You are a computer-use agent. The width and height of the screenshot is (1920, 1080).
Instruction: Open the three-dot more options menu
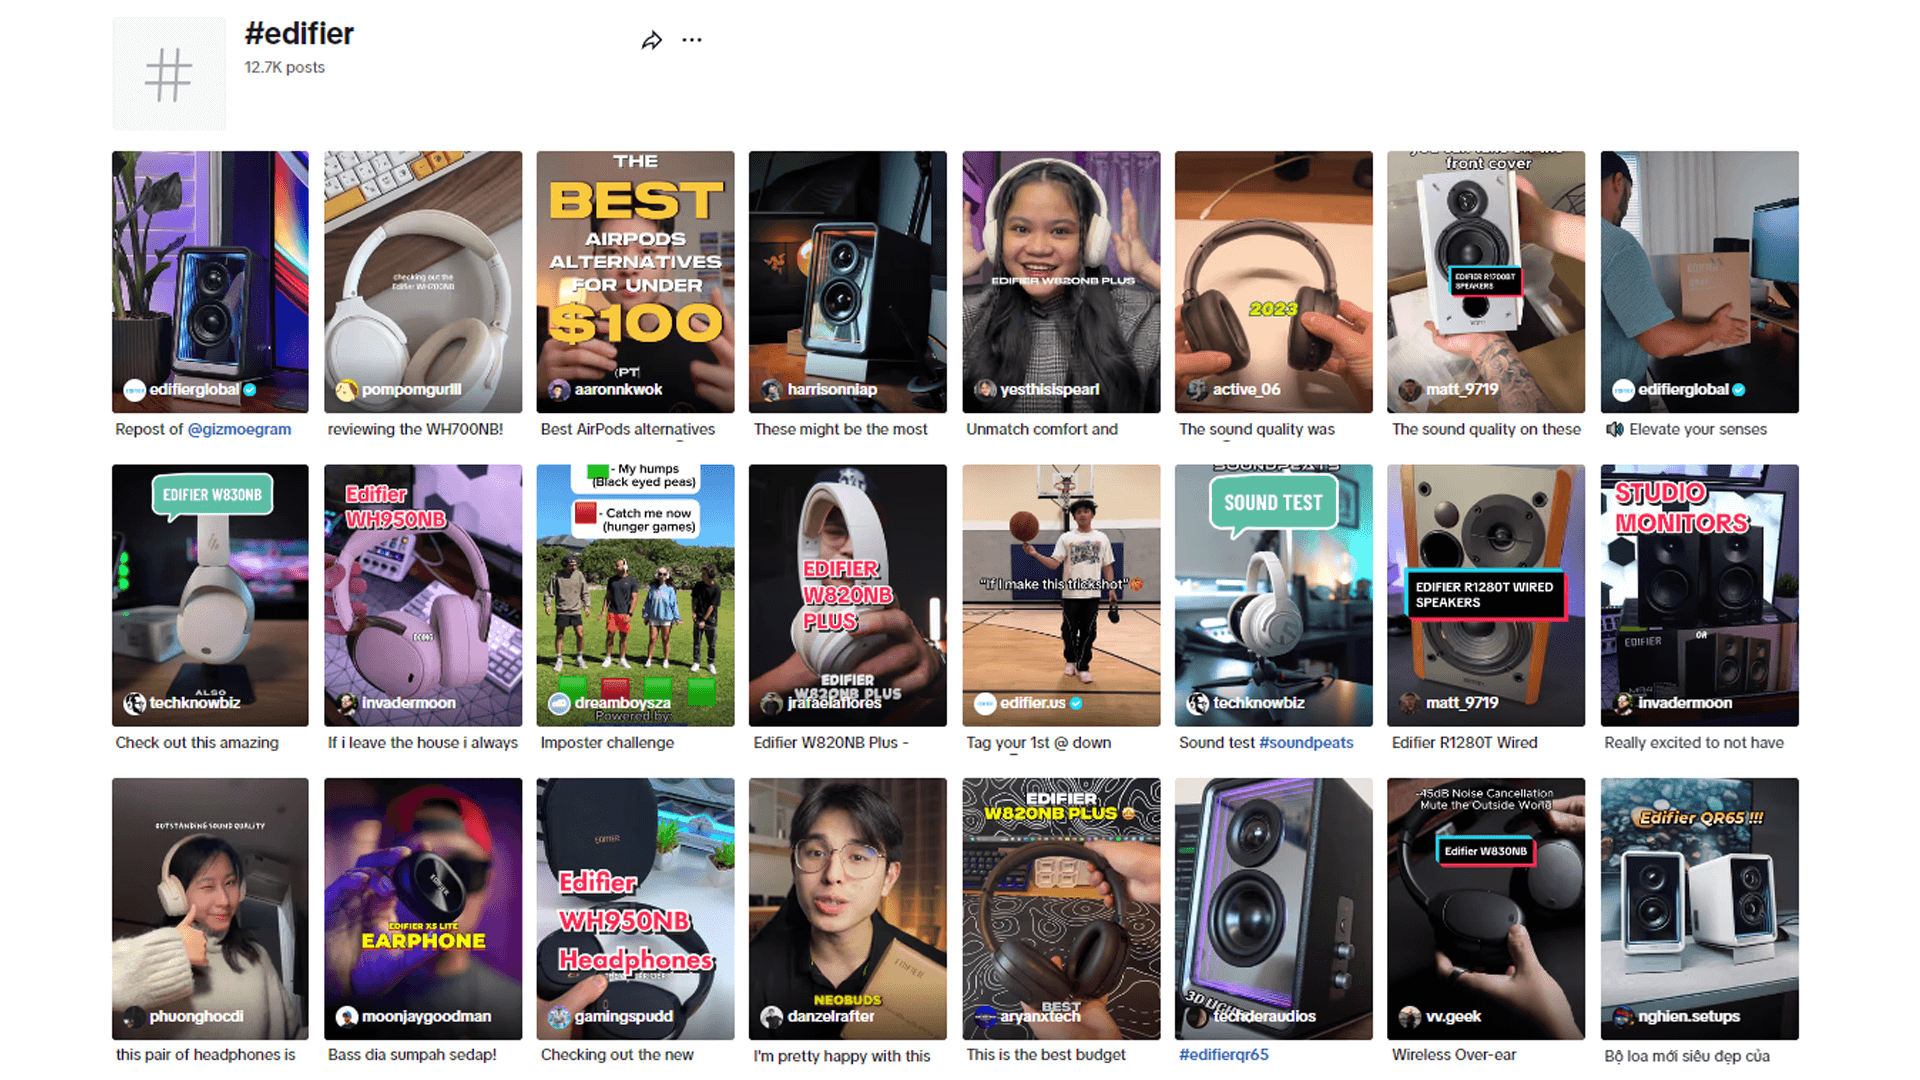[692, 40]
